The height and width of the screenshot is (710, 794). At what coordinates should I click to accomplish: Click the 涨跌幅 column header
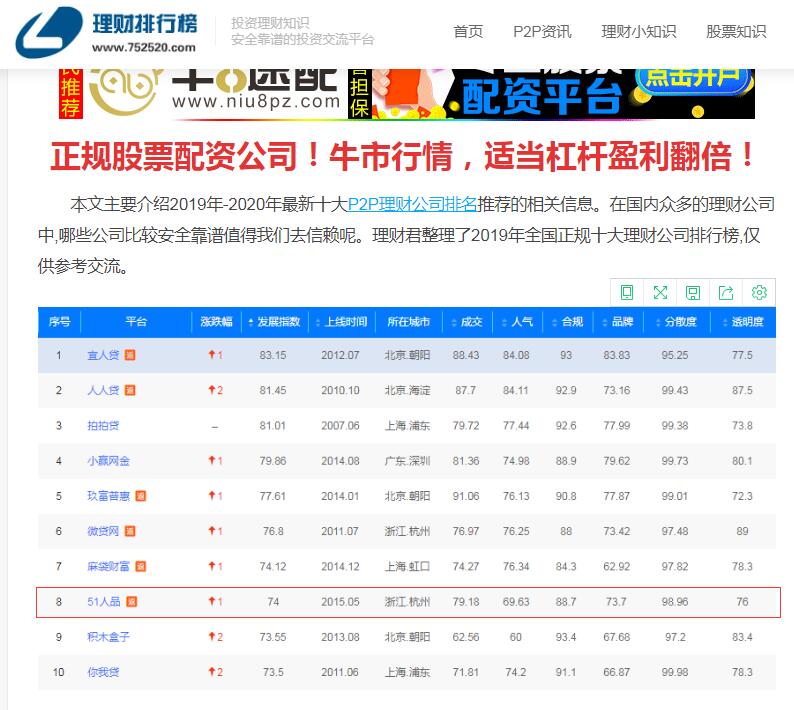coord(216,322)
